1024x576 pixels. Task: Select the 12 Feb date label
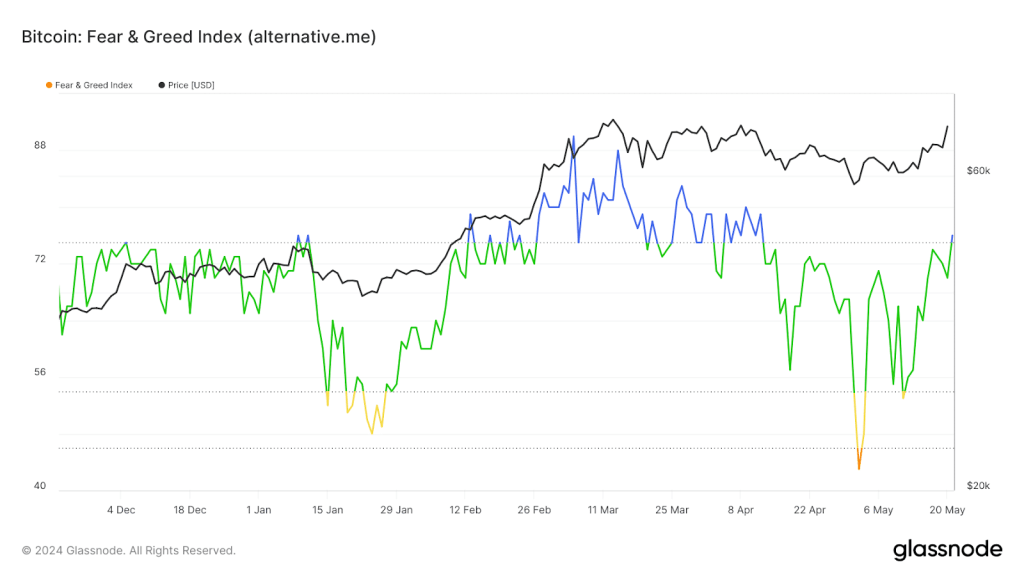pyautogui.click(x=466, y=509)
